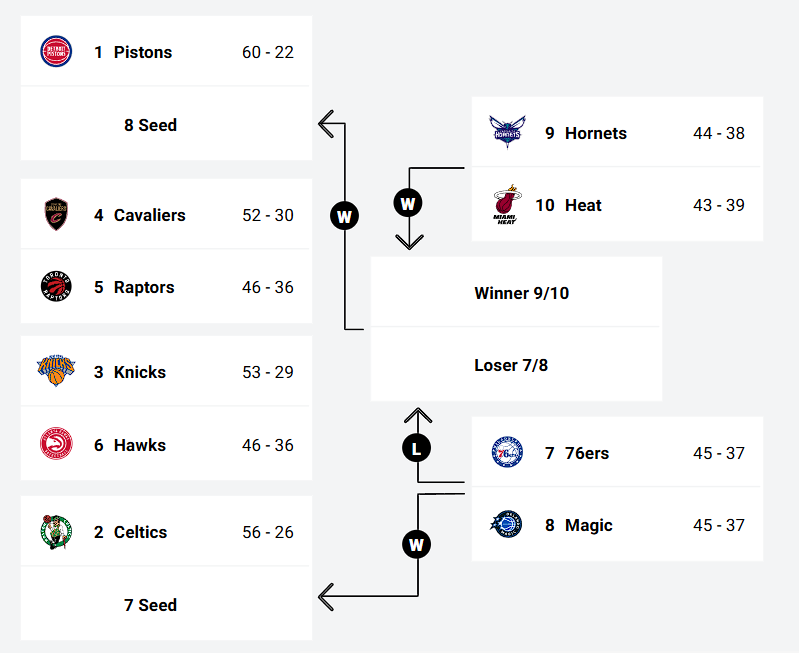Click the 7 Seed placeholder slot
Viewport: 799px width, 653px height.
150,605
